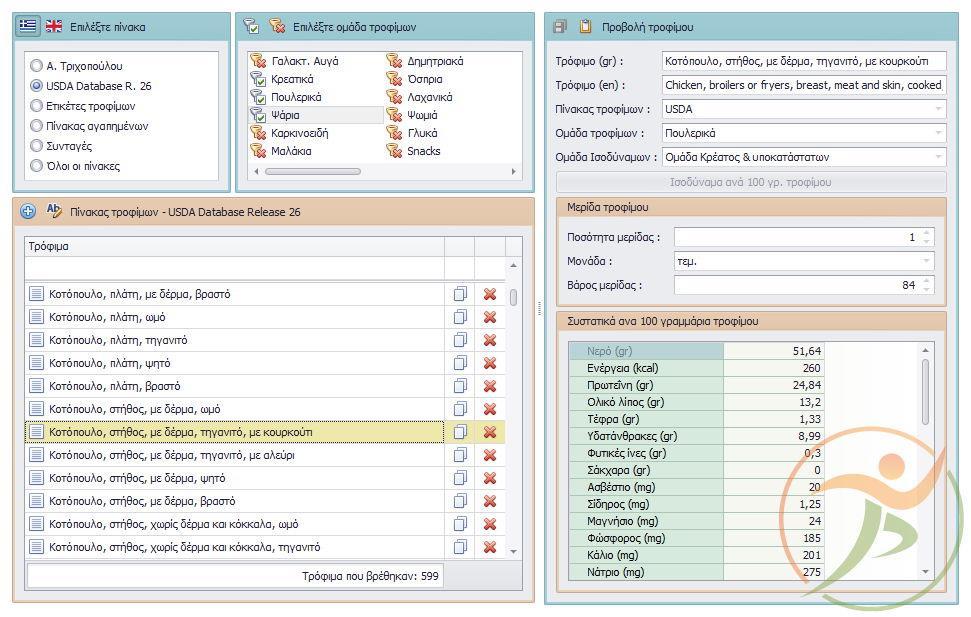Click the Τρόφιμο (gr) name field
The image size is (971, 617).
804,61
